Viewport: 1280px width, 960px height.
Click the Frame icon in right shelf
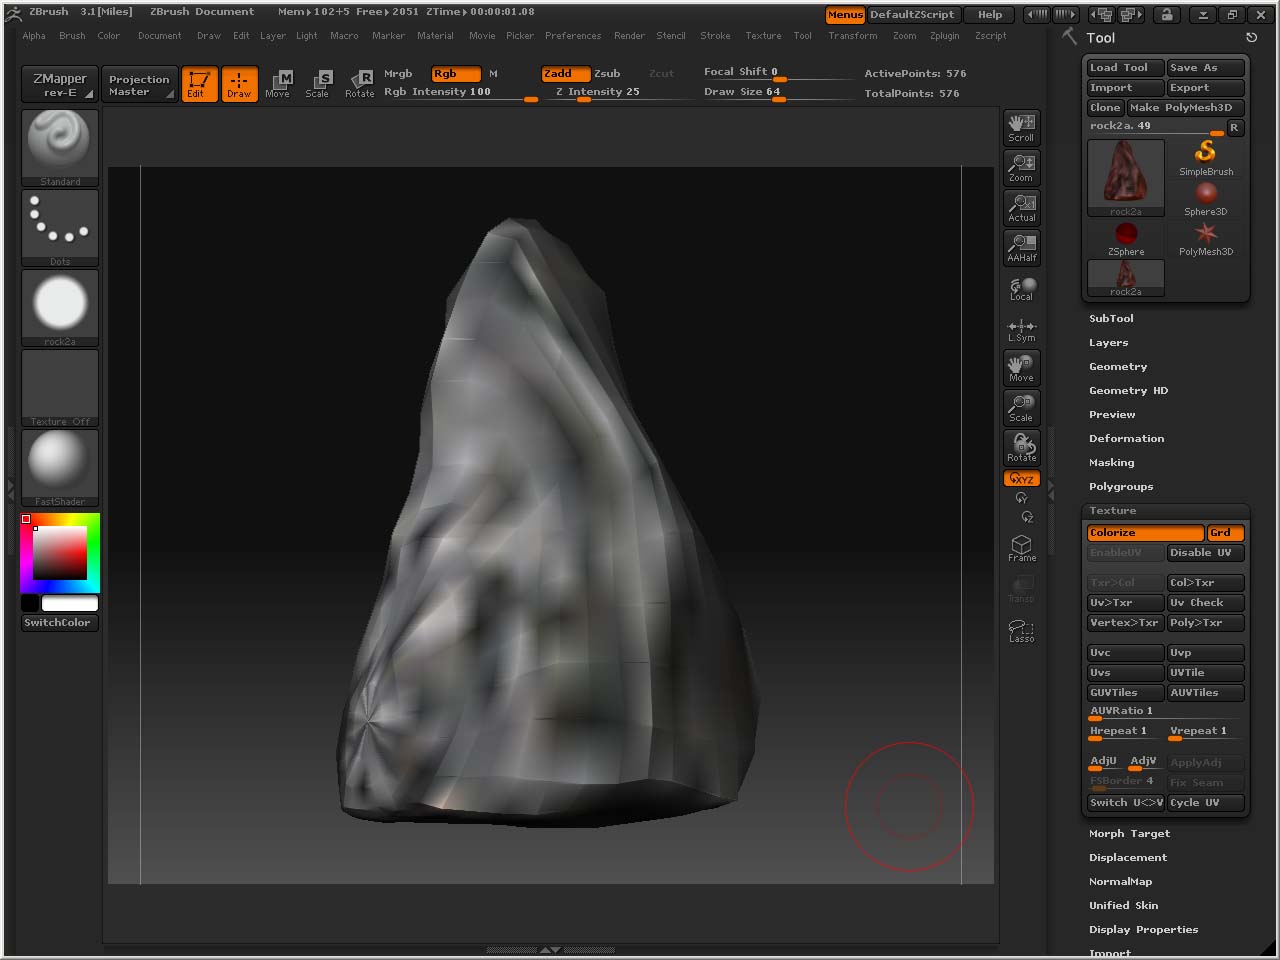click(x=1021, y=548)
